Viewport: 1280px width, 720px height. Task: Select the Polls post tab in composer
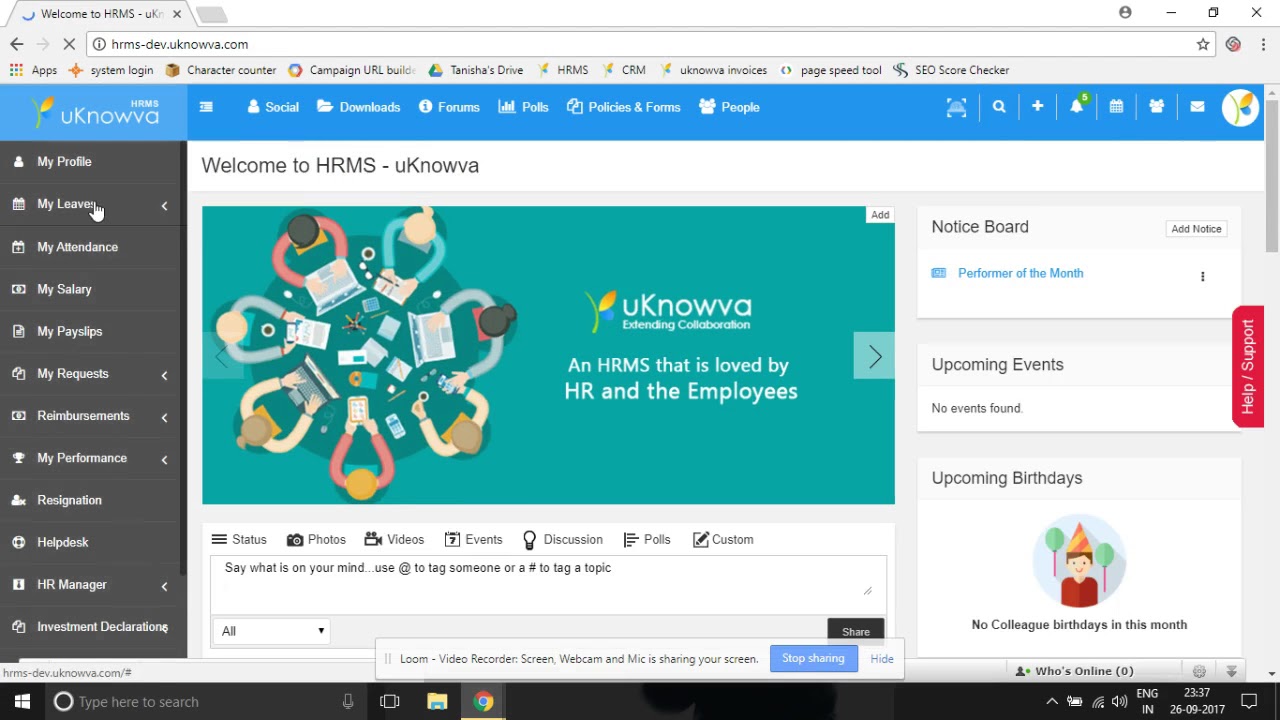coord(647,539)
